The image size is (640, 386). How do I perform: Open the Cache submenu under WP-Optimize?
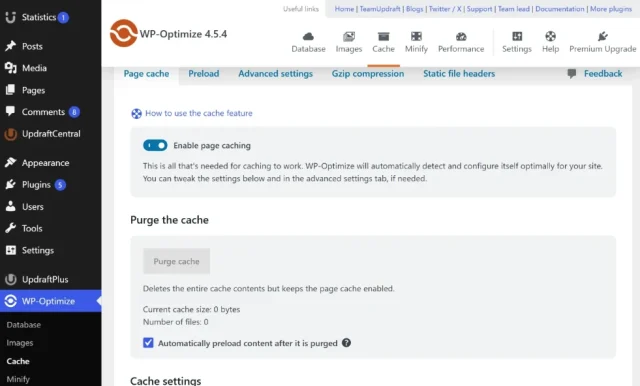pos(18,361)
